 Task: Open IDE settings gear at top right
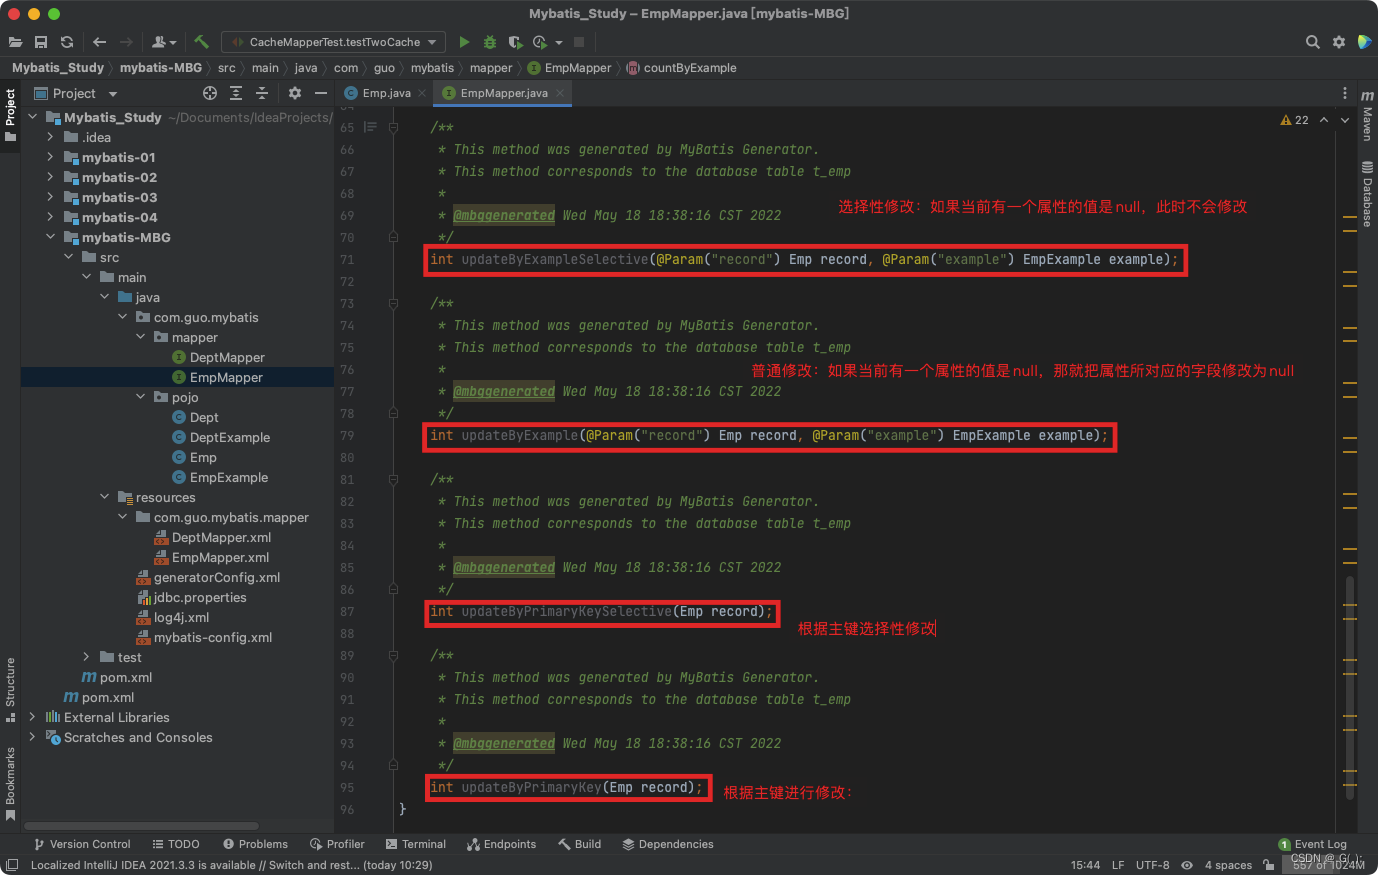1339,42
